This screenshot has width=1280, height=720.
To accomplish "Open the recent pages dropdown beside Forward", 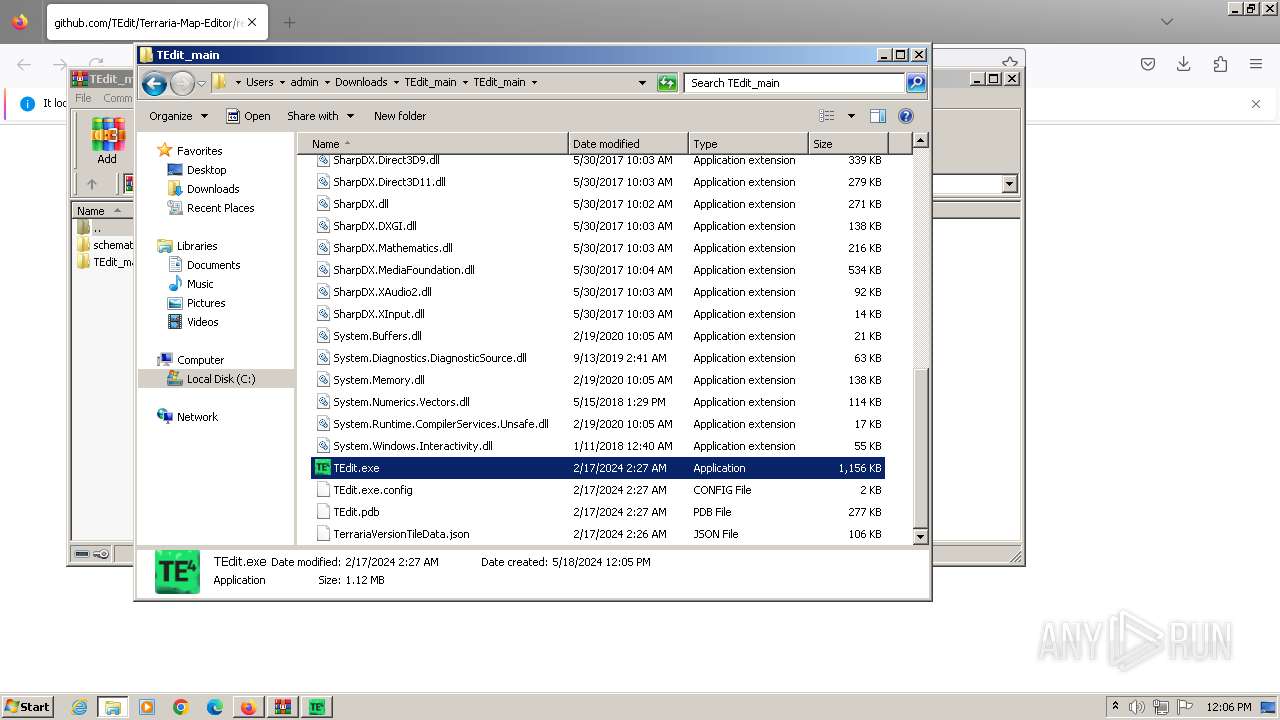I will click(201, 84).
